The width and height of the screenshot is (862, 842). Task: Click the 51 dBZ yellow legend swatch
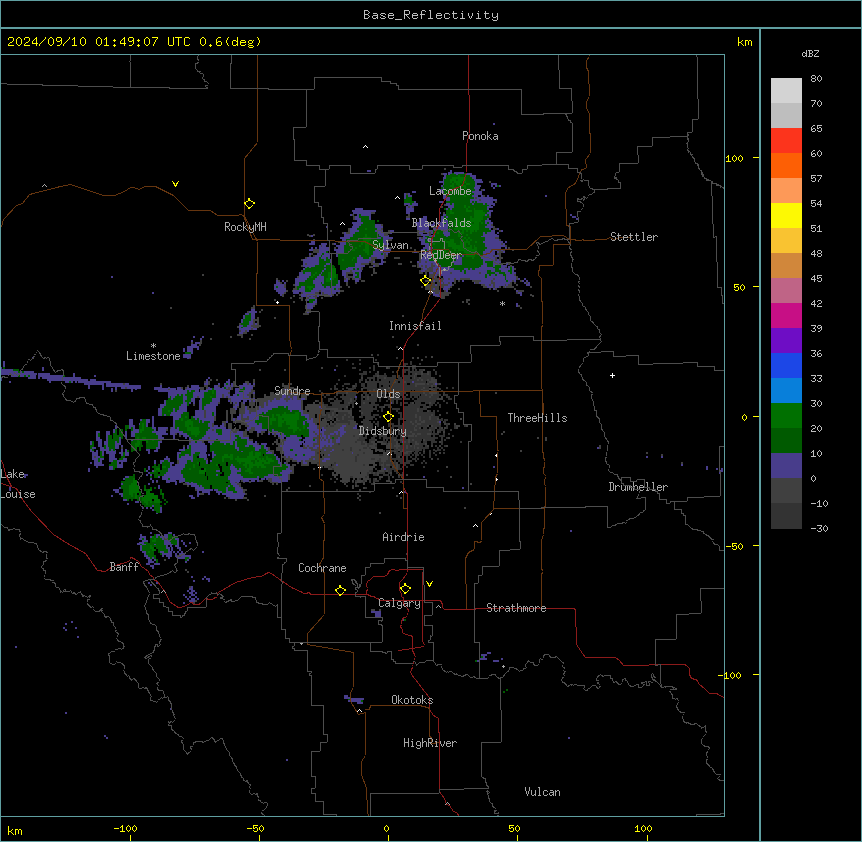point(786,215)
